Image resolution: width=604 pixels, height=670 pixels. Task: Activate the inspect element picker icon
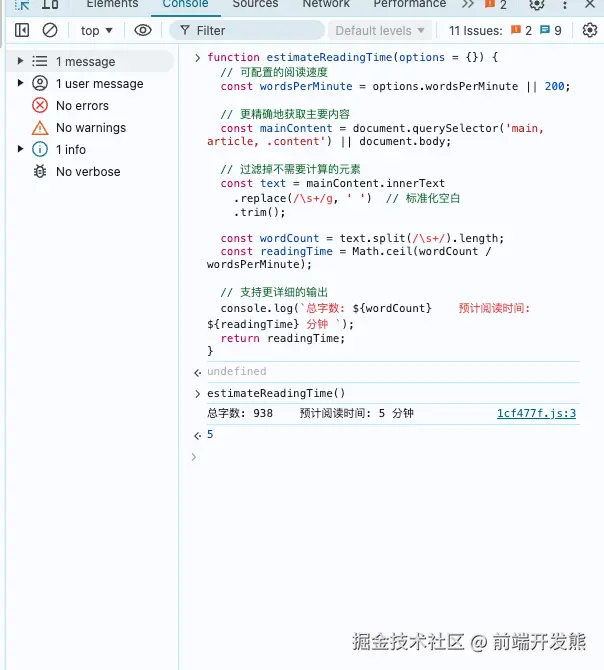point(22,5)
